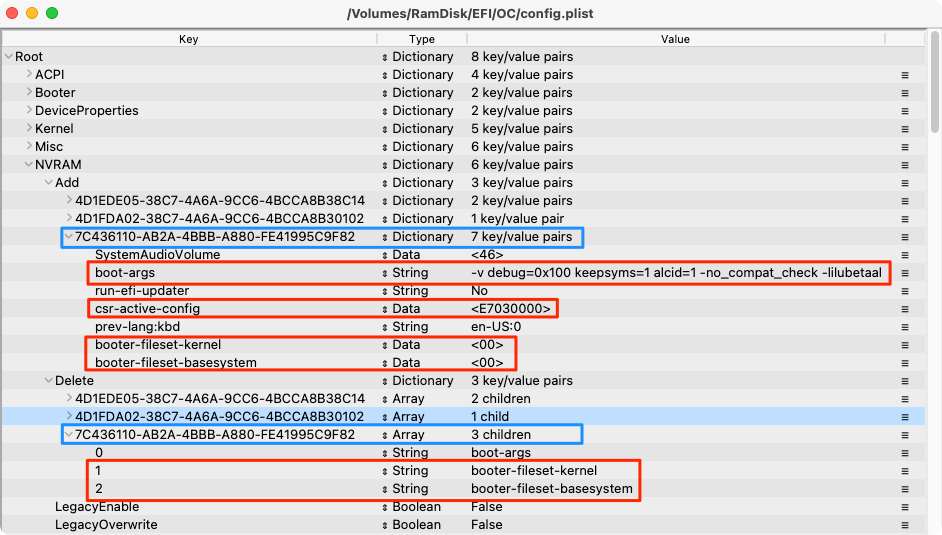Select the False value of LegacyEnable

click(x=487, y=507)
